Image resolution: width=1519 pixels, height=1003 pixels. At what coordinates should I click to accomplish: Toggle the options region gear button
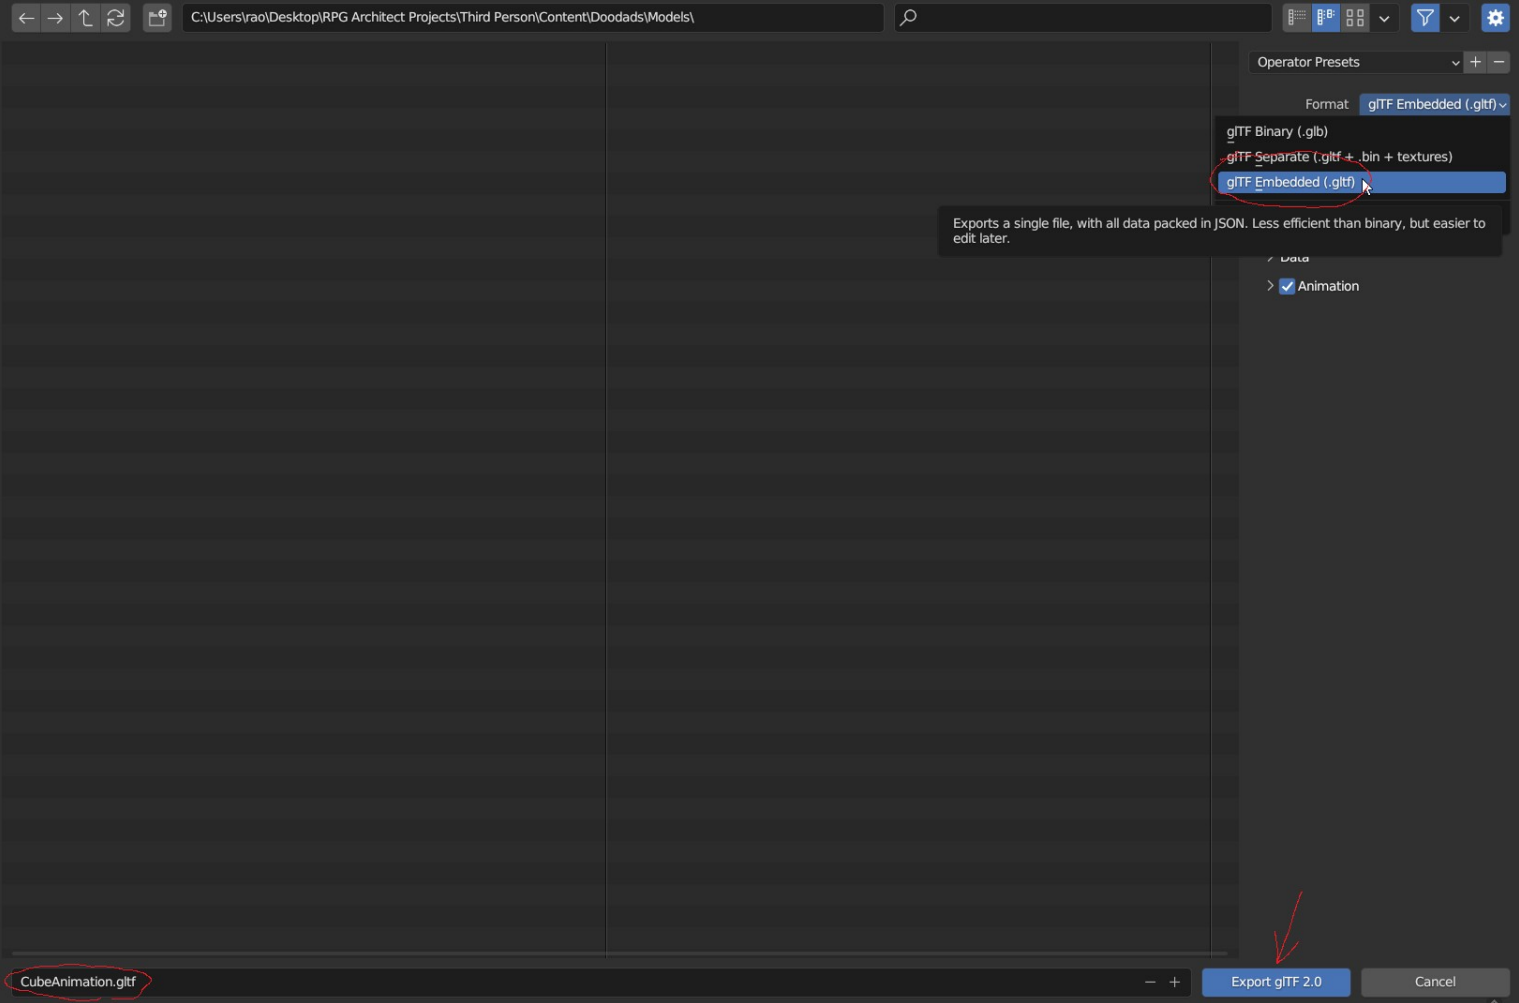(x=1495, y=18)
